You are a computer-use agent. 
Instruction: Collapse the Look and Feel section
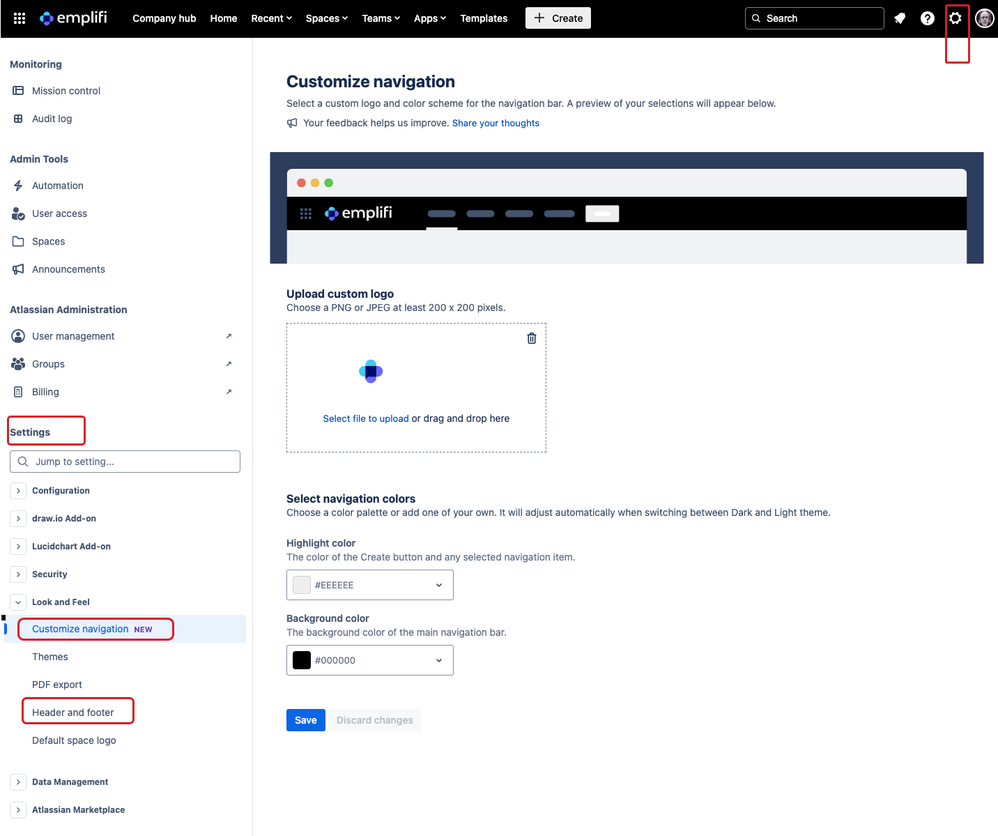coord(18,602)
